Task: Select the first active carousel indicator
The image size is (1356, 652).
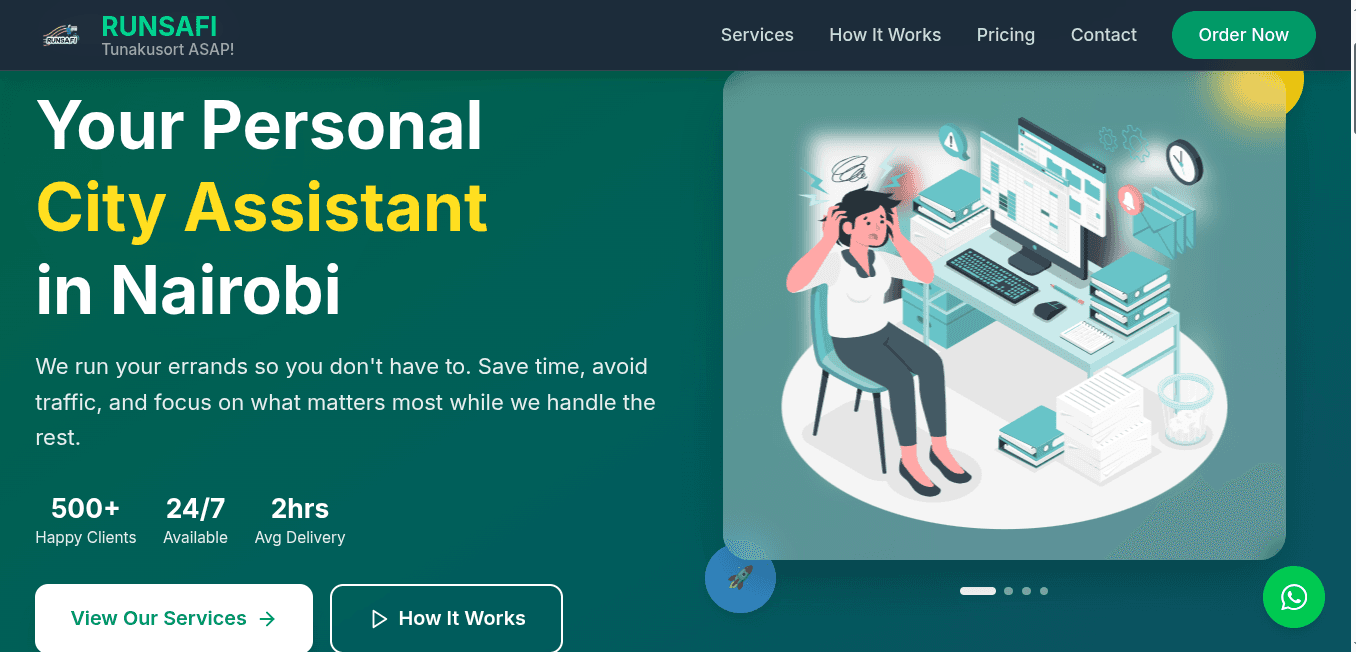Action: point(978,591)
